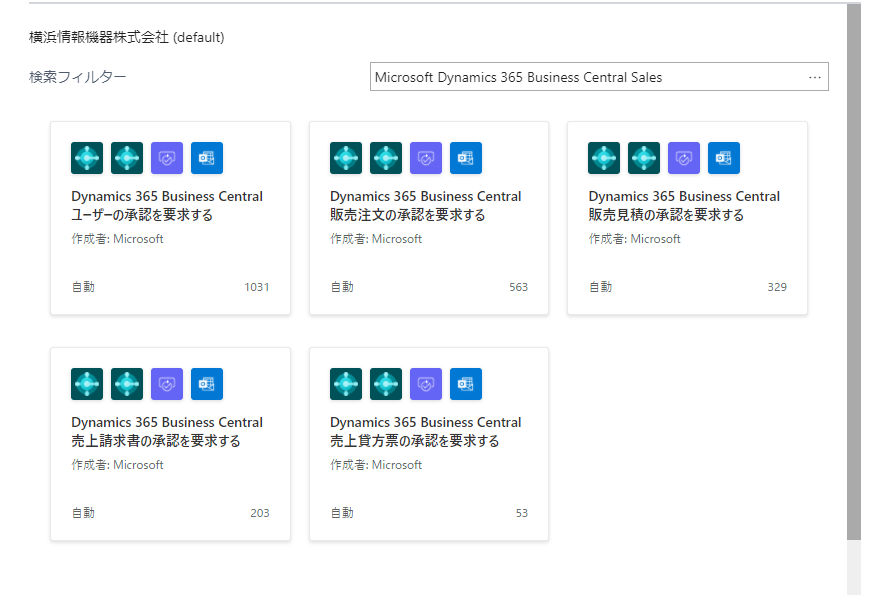Select the Approvals icon on 販売注文 card

tap(426, 158)
